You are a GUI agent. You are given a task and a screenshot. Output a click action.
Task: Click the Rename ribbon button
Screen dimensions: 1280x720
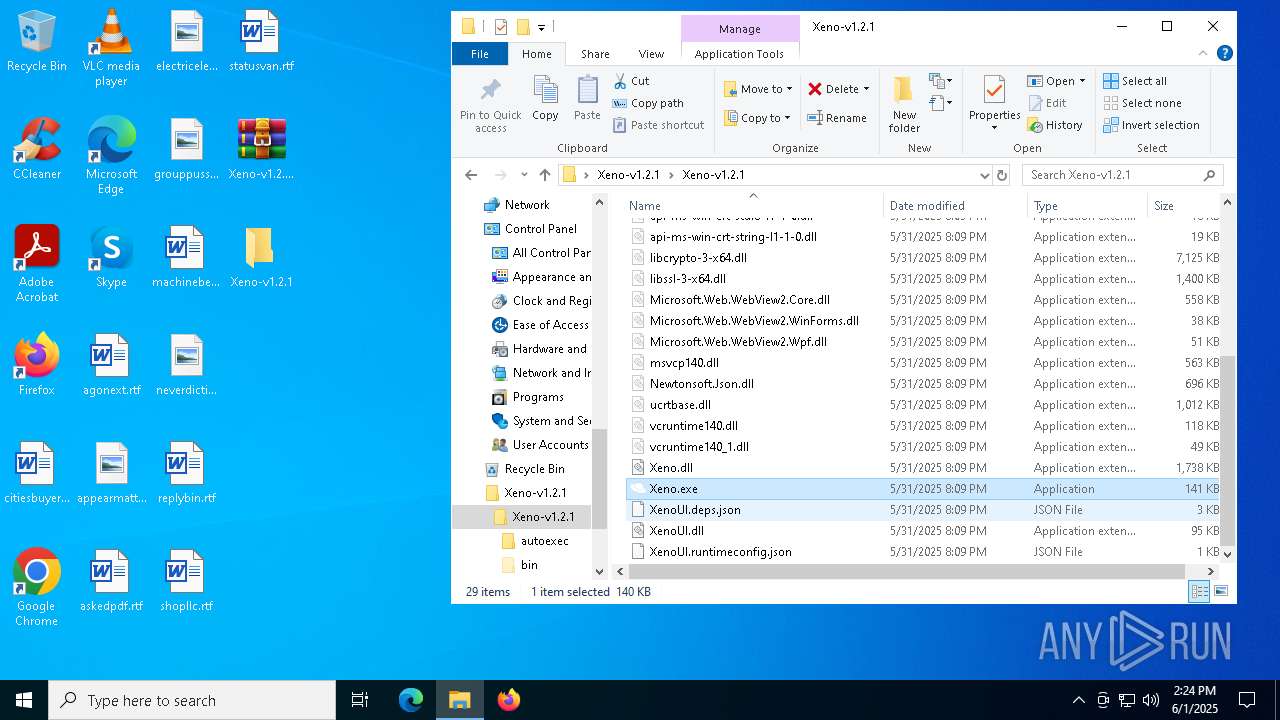coord(837,118)
